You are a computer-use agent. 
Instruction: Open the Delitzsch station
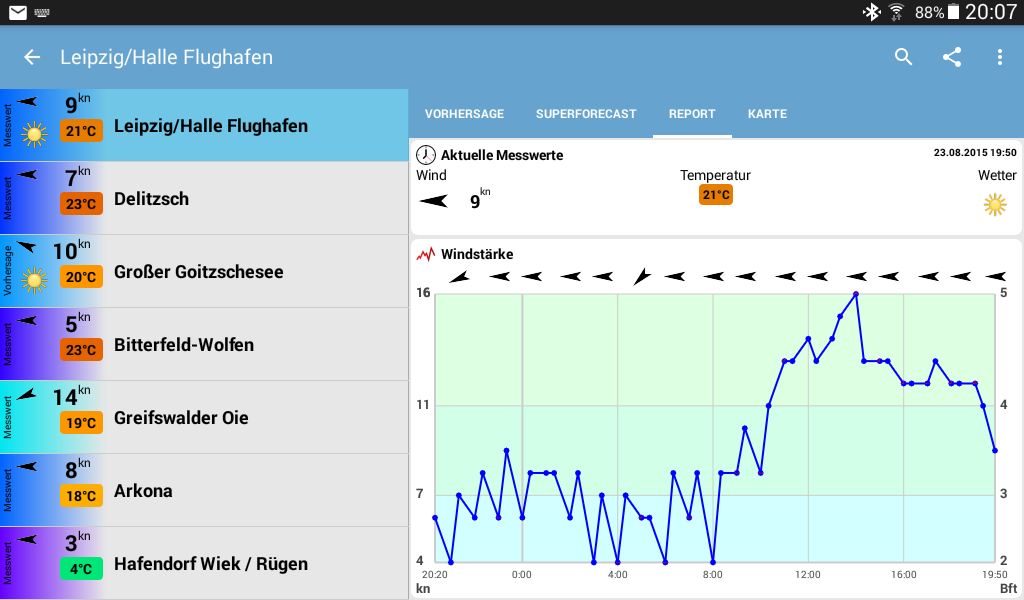point(204,198)
